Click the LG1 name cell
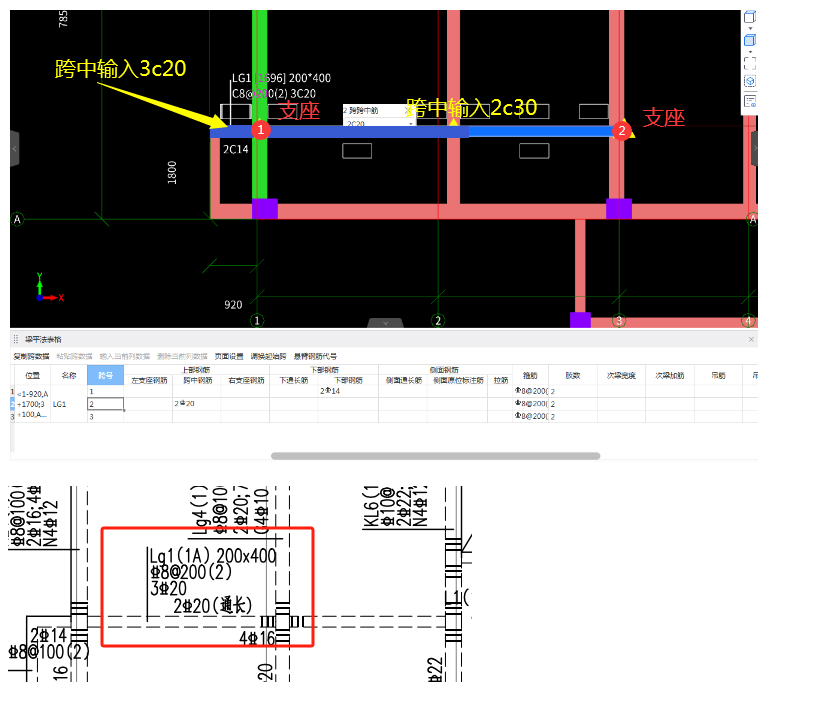 pos(69,404)
